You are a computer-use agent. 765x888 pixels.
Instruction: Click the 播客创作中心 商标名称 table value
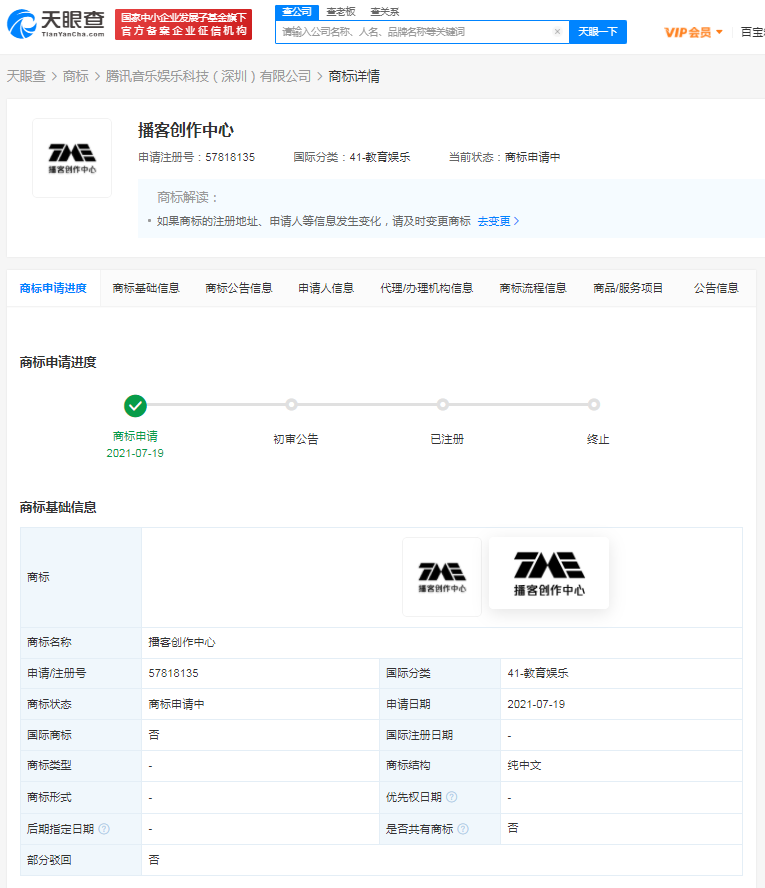182,642
